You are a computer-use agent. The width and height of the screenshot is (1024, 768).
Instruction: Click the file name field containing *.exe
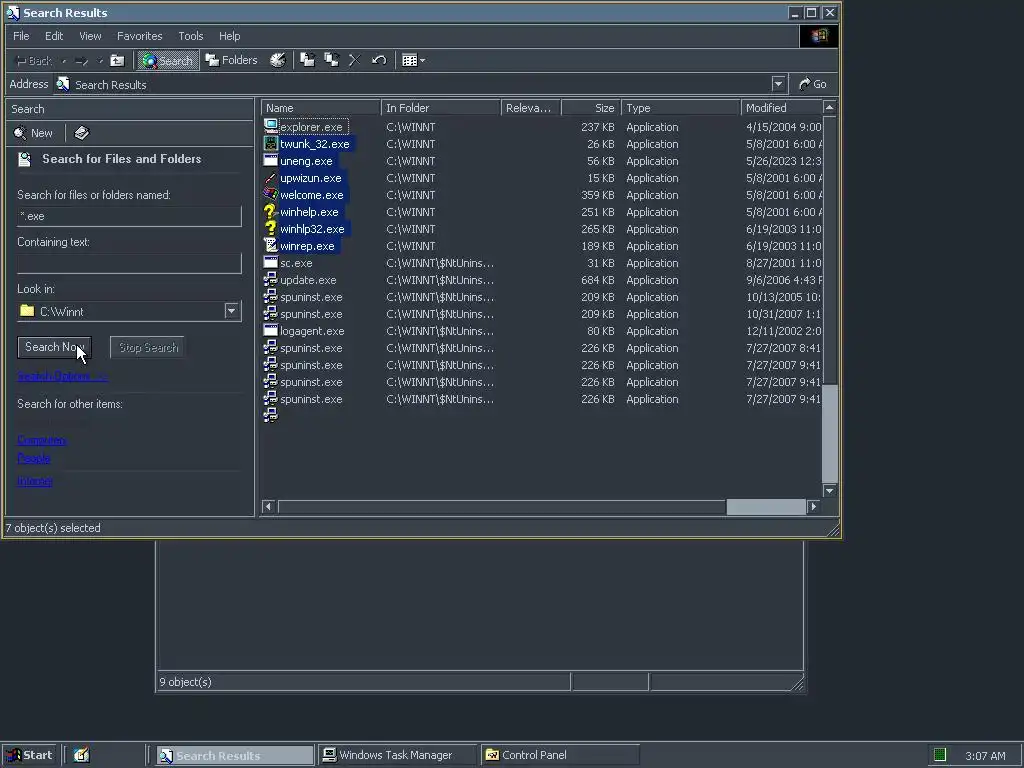(x=129, y=216)
